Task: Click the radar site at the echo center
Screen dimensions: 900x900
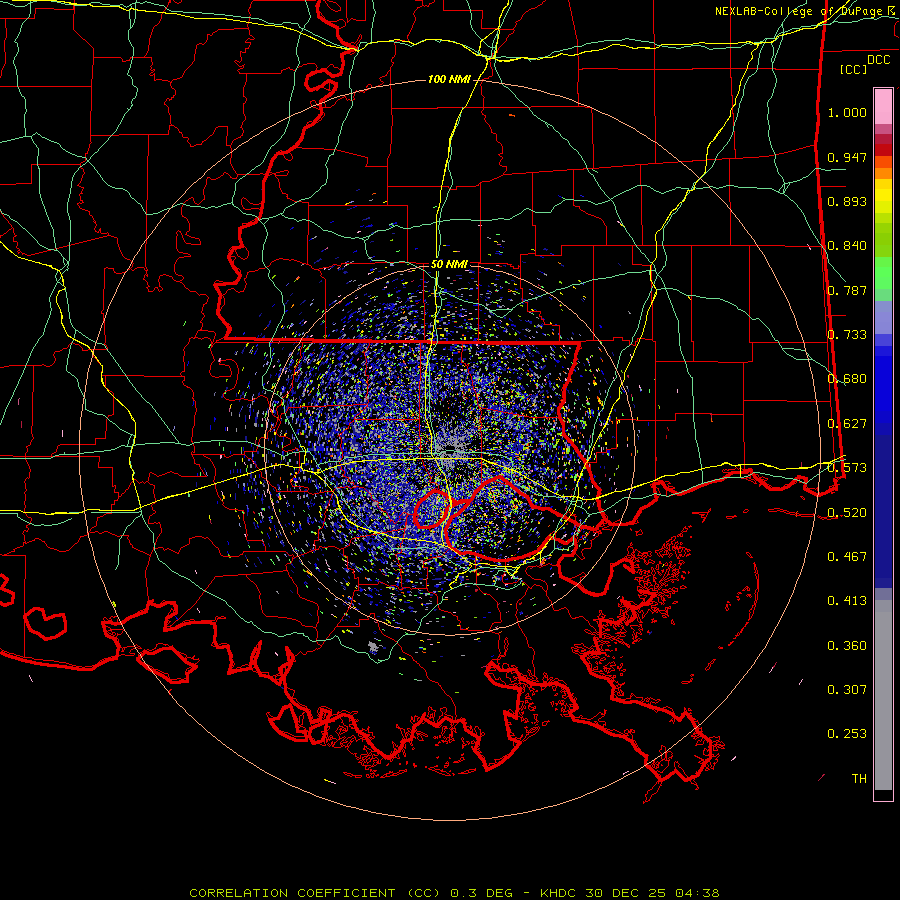Action: [x=449, y=451]
